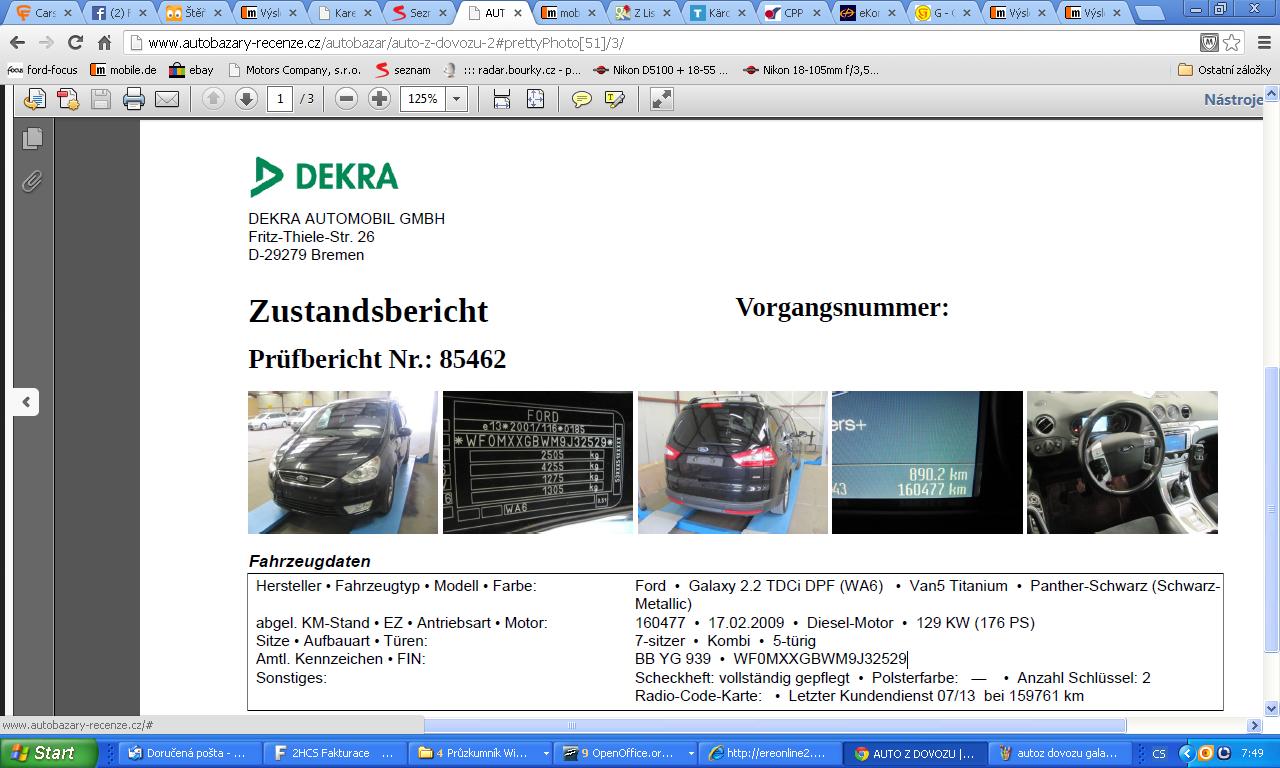
Task: Switch to the CPP browser tab
Action: 792,13
